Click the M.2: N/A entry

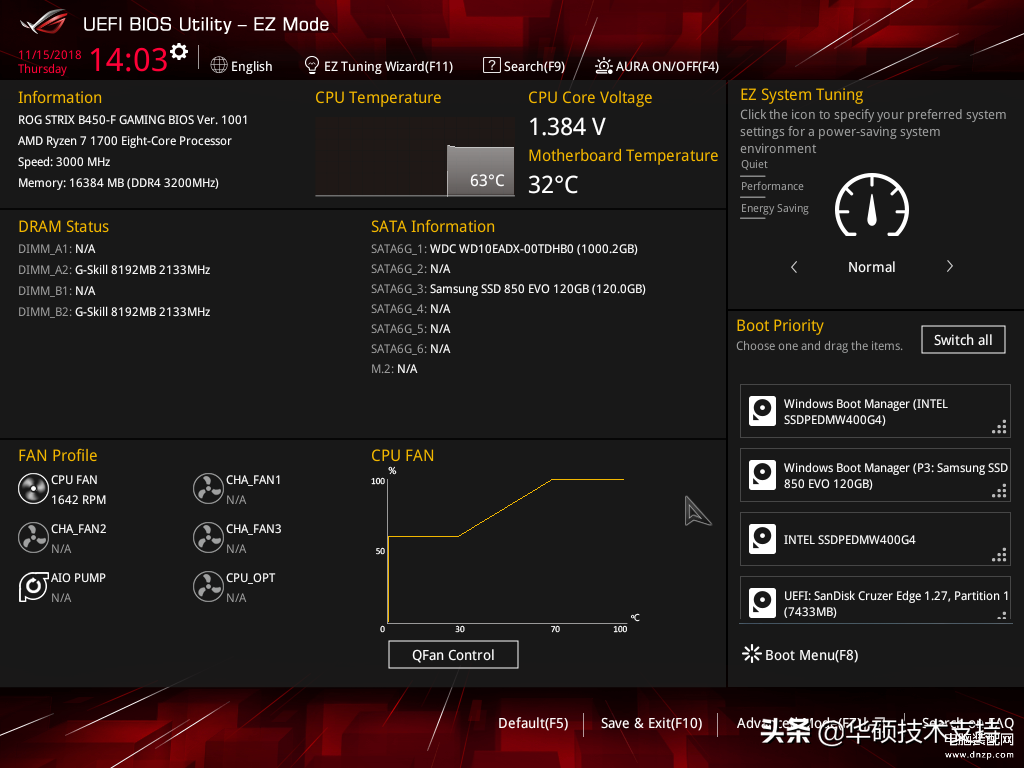click(394, 369)
